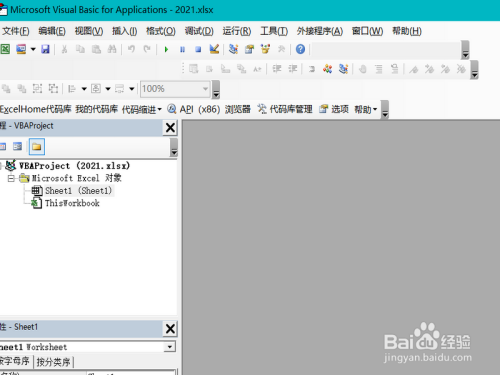500x375 pixels.
Task: Save the project with the floppy disk icon
Action: [45, 49]
